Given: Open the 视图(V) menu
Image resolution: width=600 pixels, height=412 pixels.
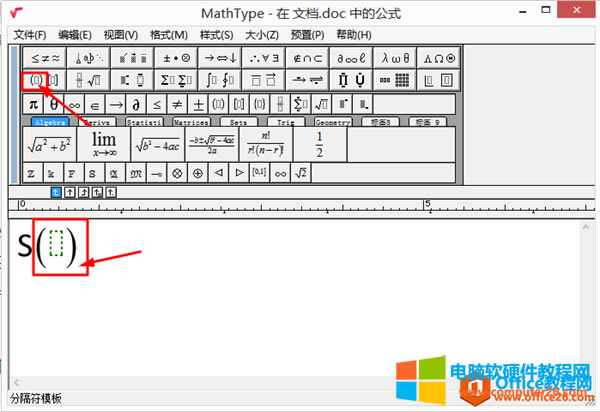Looking at the screenshot, I should coord(121,35).
